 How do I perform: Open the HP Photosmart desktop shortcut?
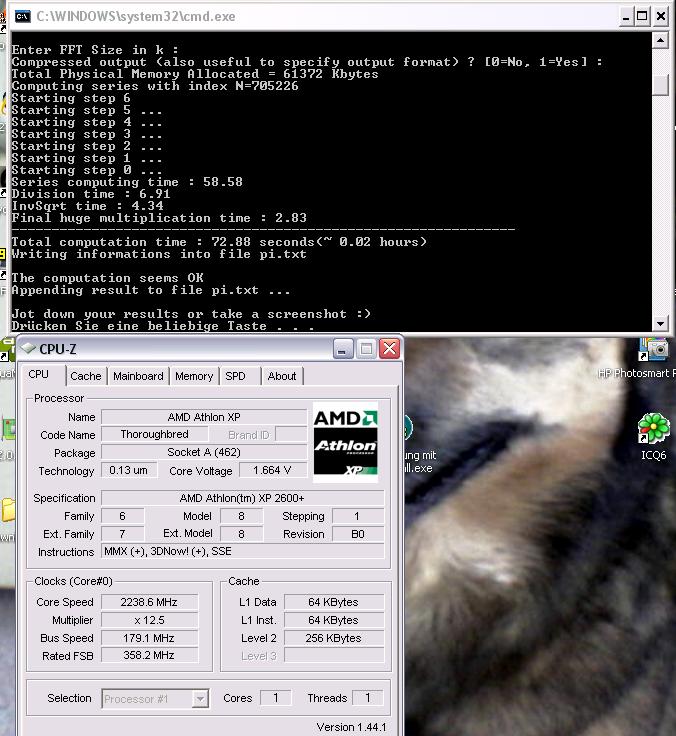pyautogui.click(x=653, y=358)
